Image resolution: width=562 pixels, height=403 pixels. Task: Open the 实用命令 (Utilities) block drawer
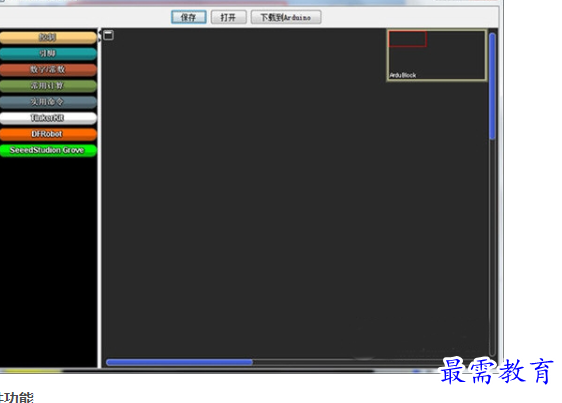click(48, 102)
